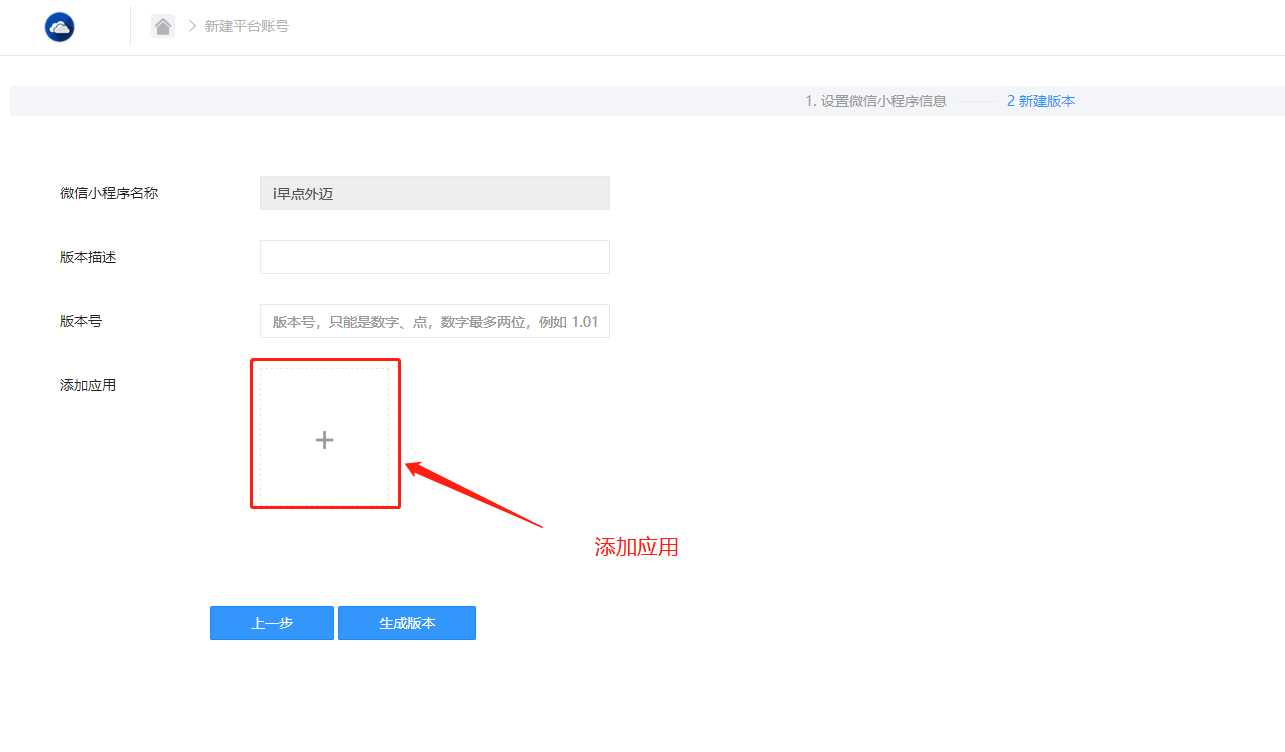Click the 生成版本 button
Screen dimensions: 1285x752
pyautogui.click(x=407, y=623)
